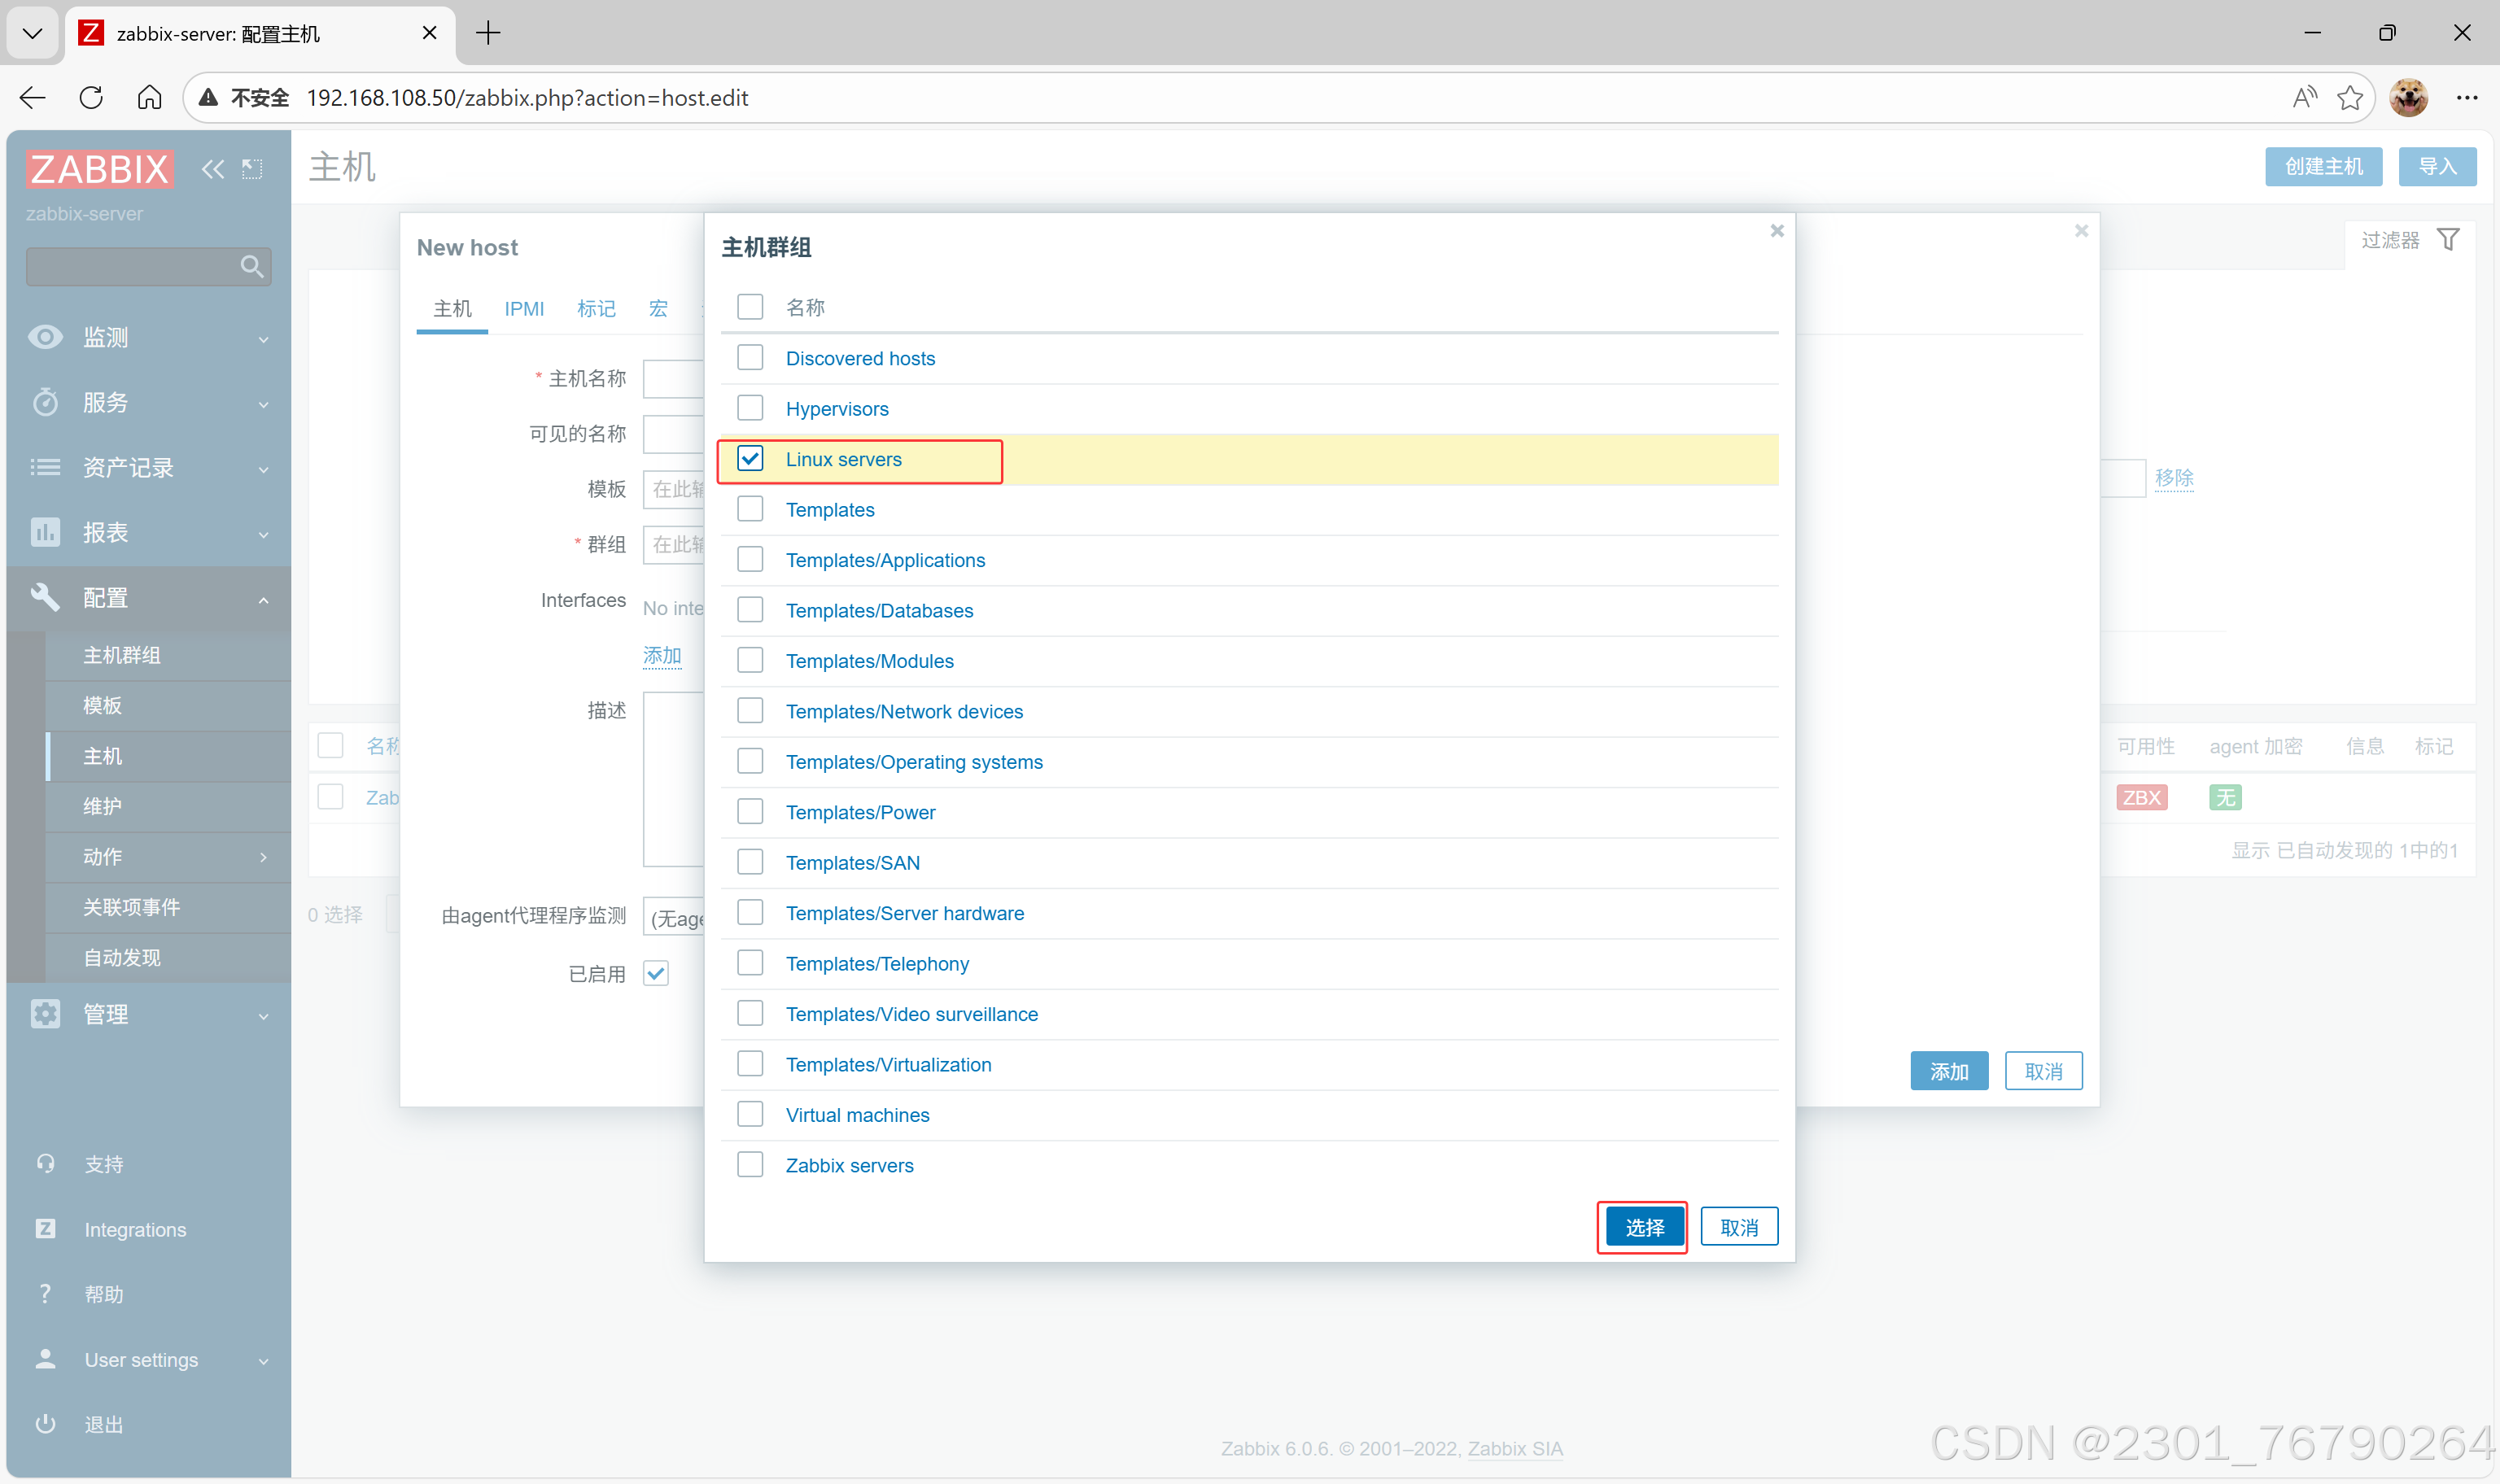This screenshot has width=2500, height=1484.
Task: Click the 退出 power icon
Action: click(x=45, y=1424)
